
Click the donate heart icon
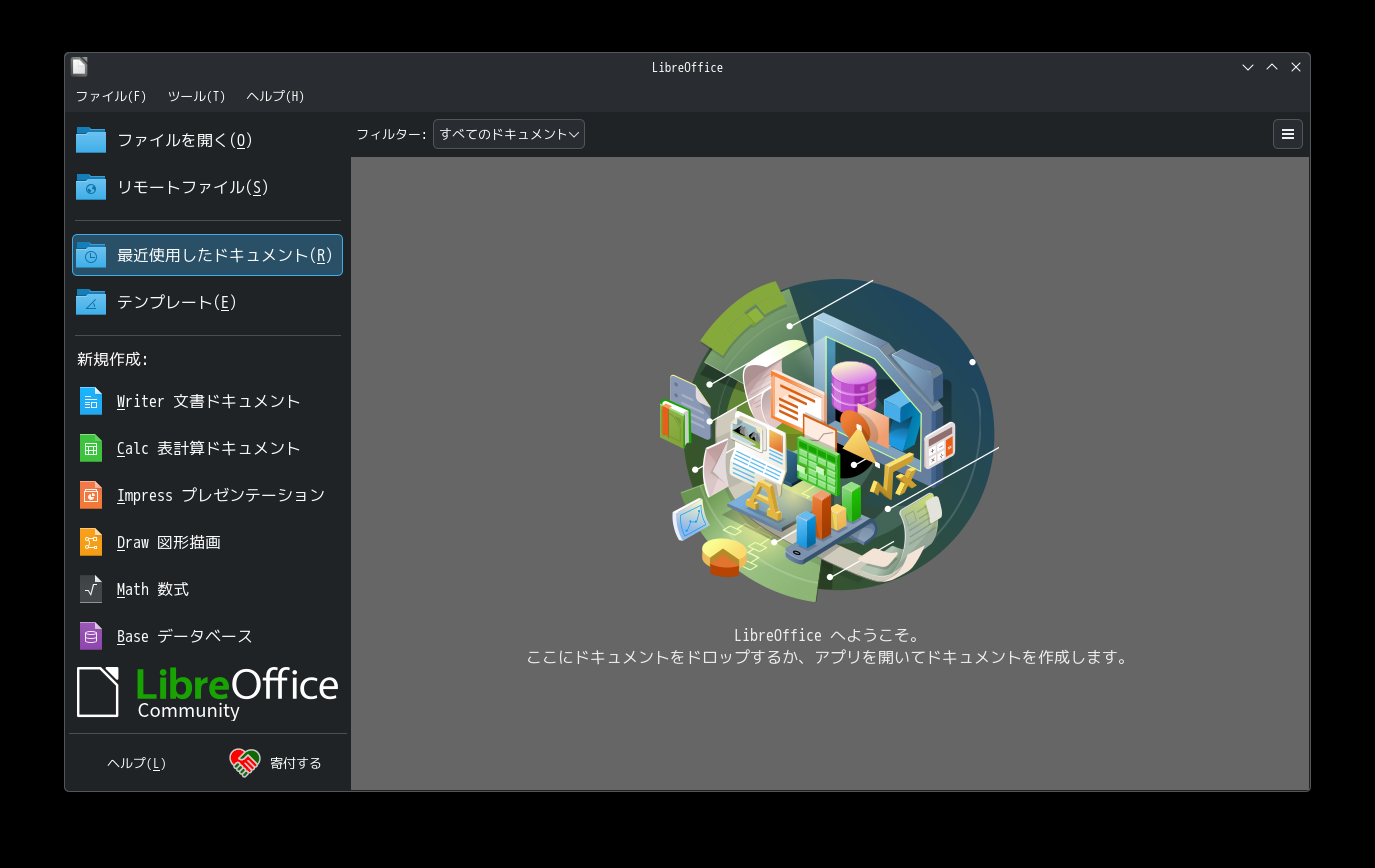tap(245, 763)
